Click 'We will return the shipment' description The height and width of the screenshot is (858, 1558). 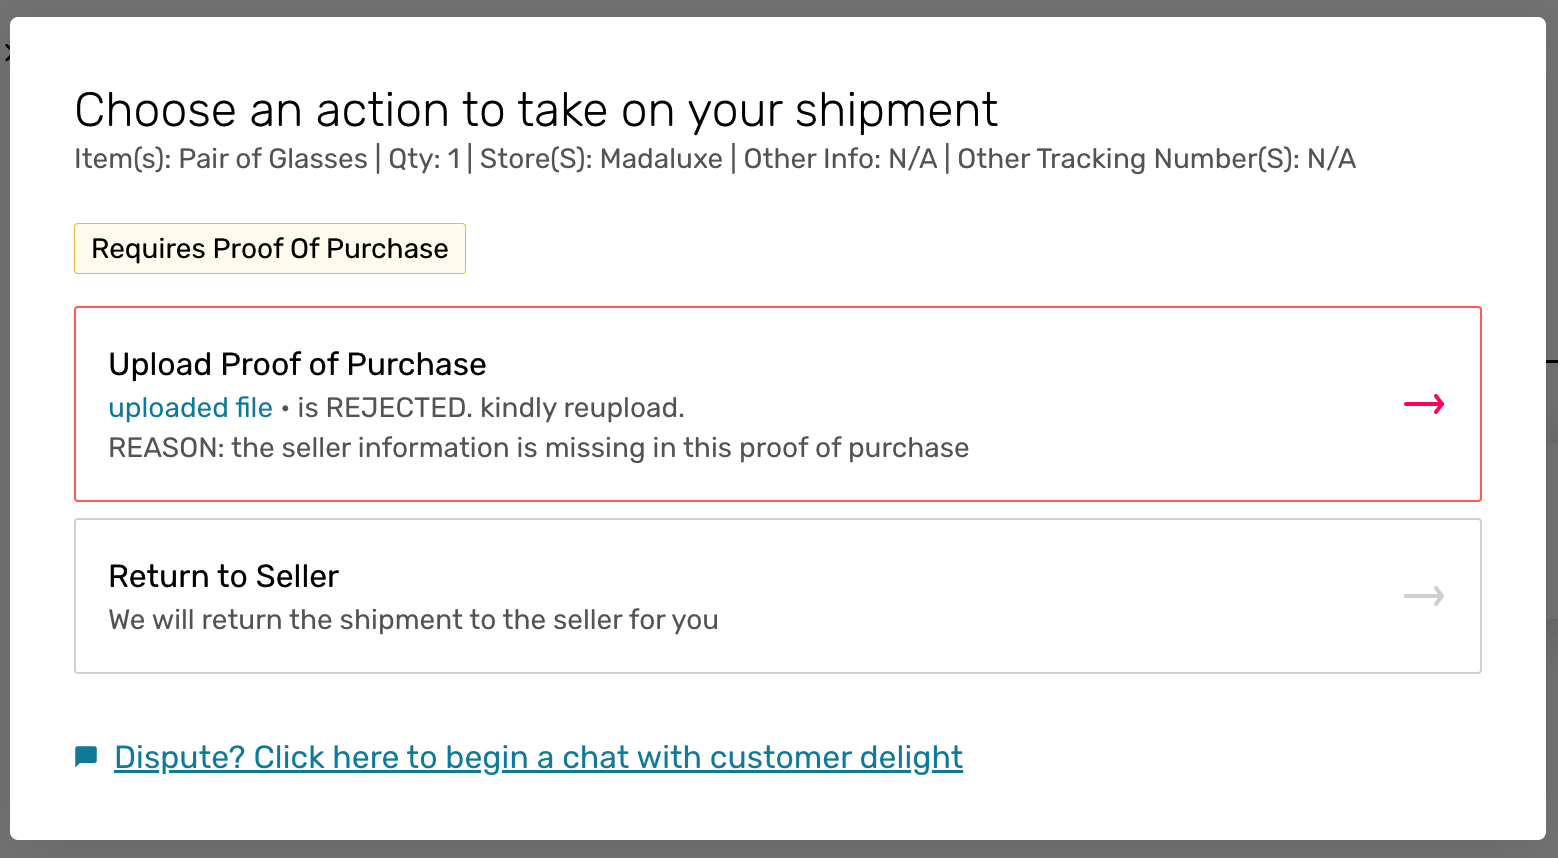tap(413, 620)
